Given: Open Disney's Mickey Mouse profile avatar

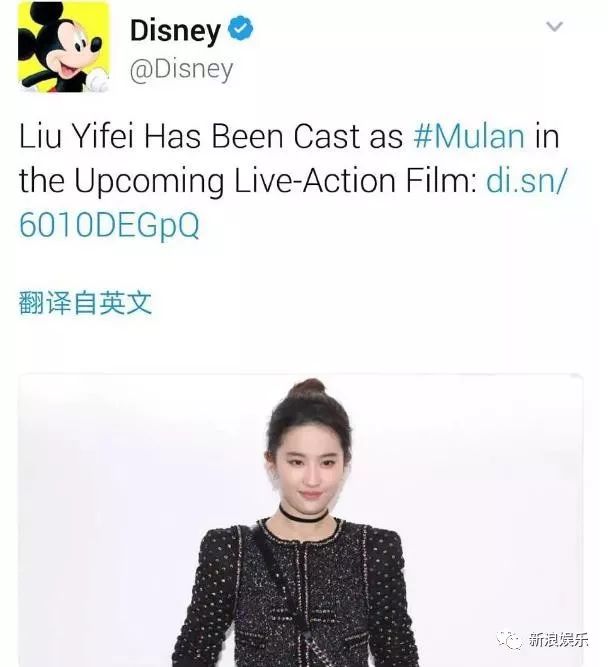Looking at the screenshot, I should click(x=63, y=47).
